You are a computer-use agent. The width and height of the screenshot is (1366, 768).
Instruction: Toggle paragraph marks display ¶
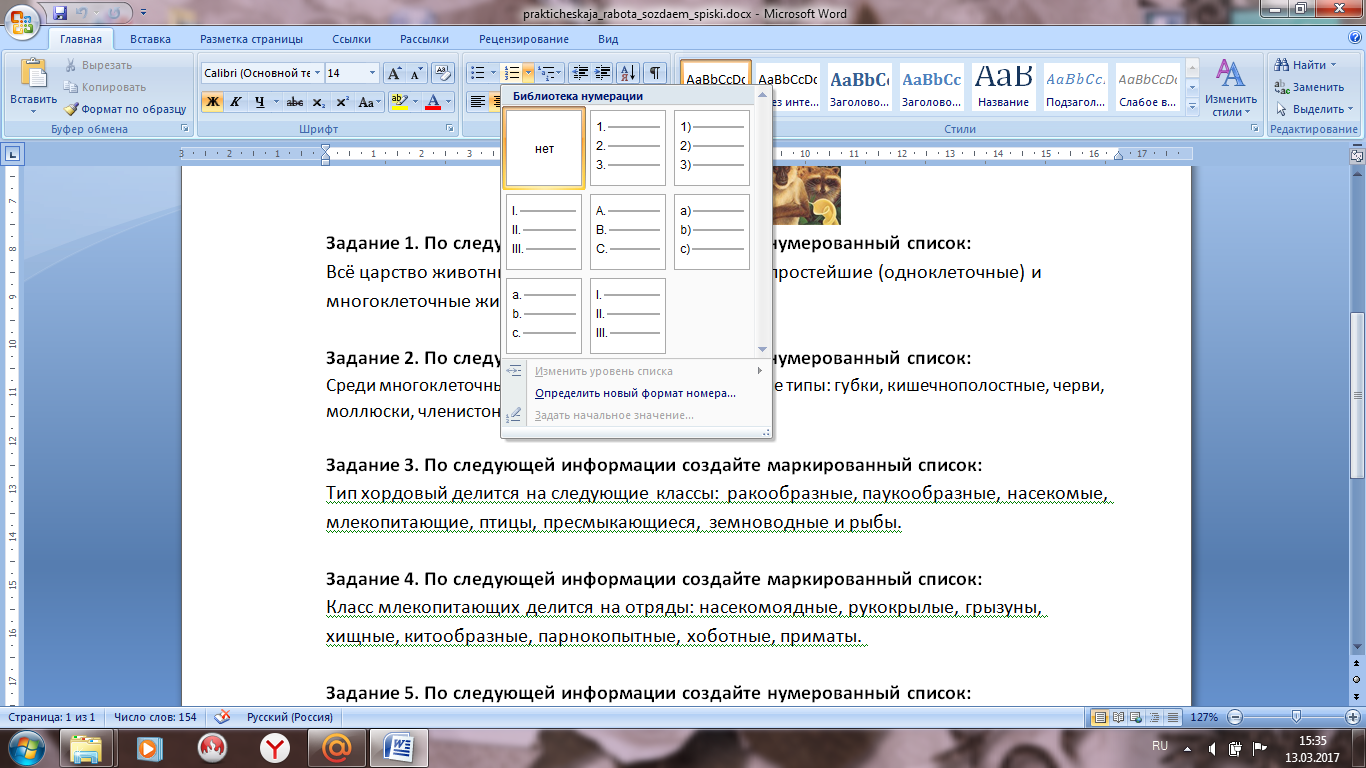655,73
